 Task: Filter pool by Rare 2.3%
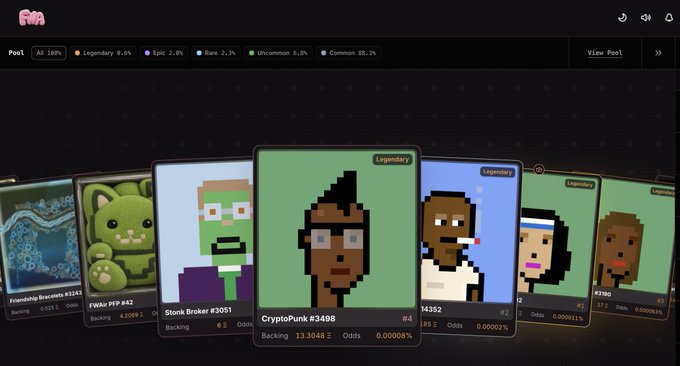pos(216,53)
